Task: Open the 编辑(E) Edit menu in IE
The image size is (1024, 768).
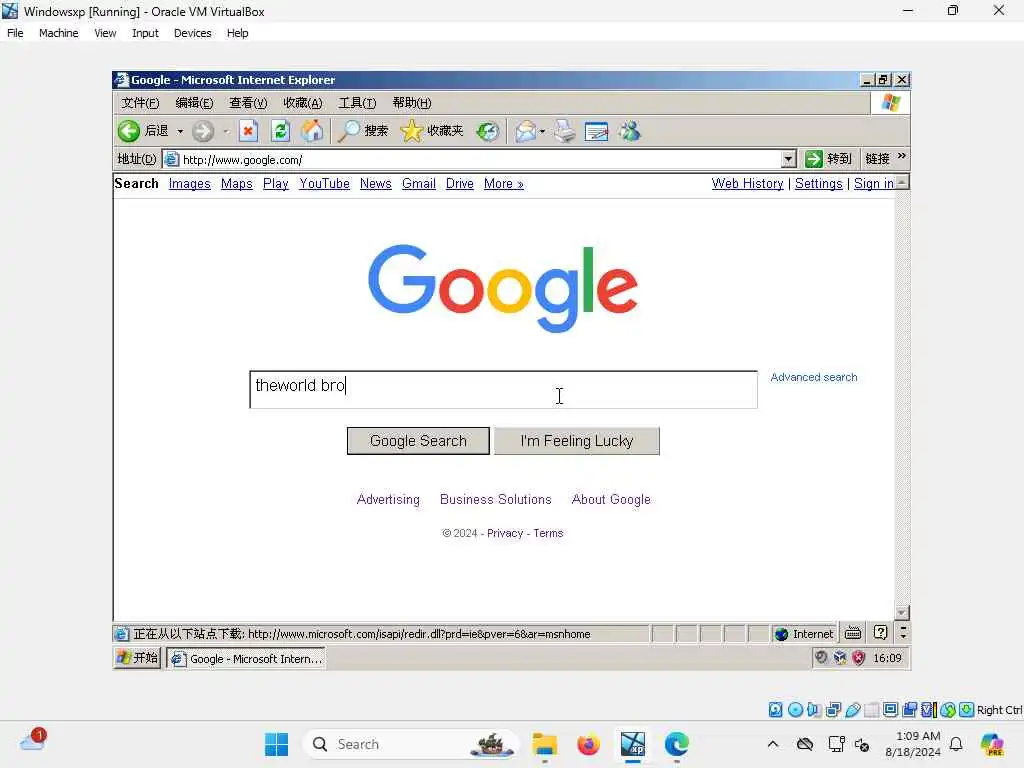Action: [x=195, y=103]
